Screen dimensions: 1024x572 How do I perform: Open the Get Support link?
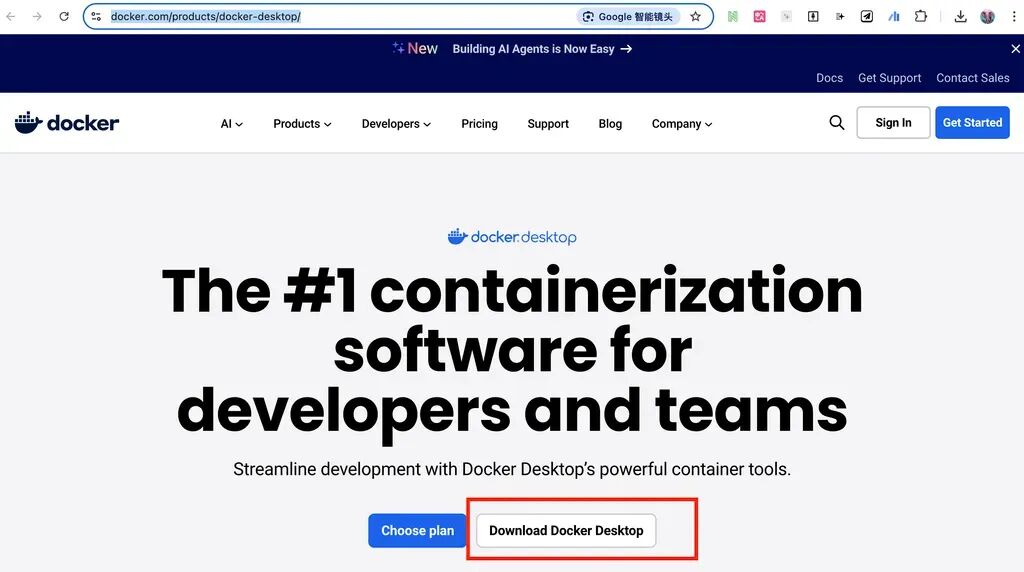[x=889, y=78]
